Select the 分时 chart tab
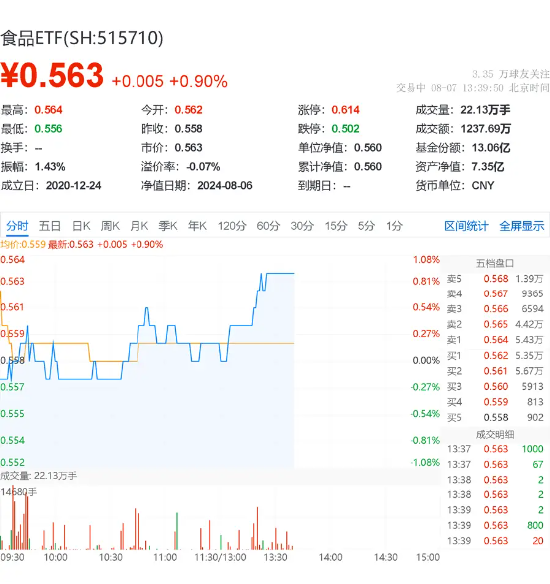This screenshot has width=550, height=584. (x=17, y=226)
